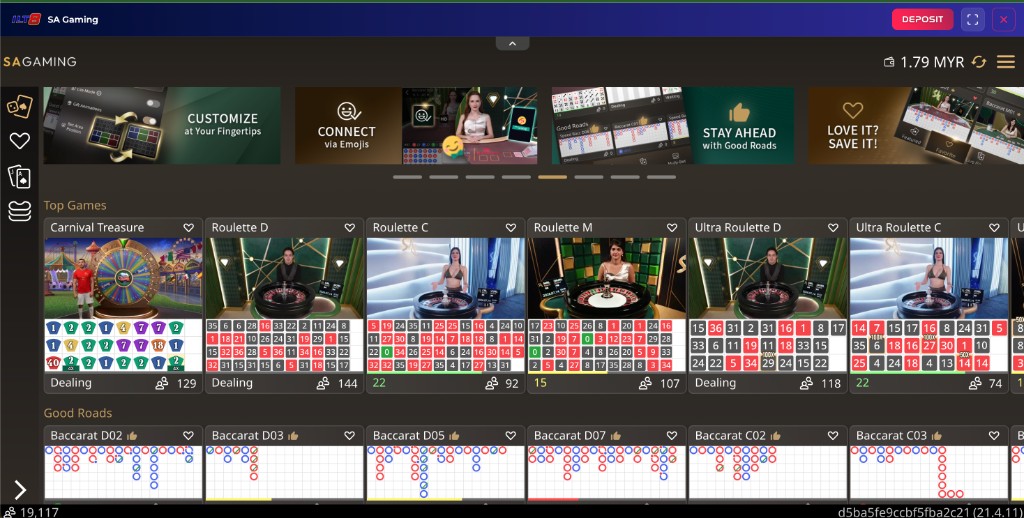Toggle fullscreen mode in the top bar
Screen dimensions: 1024x518
coord(972,20)
